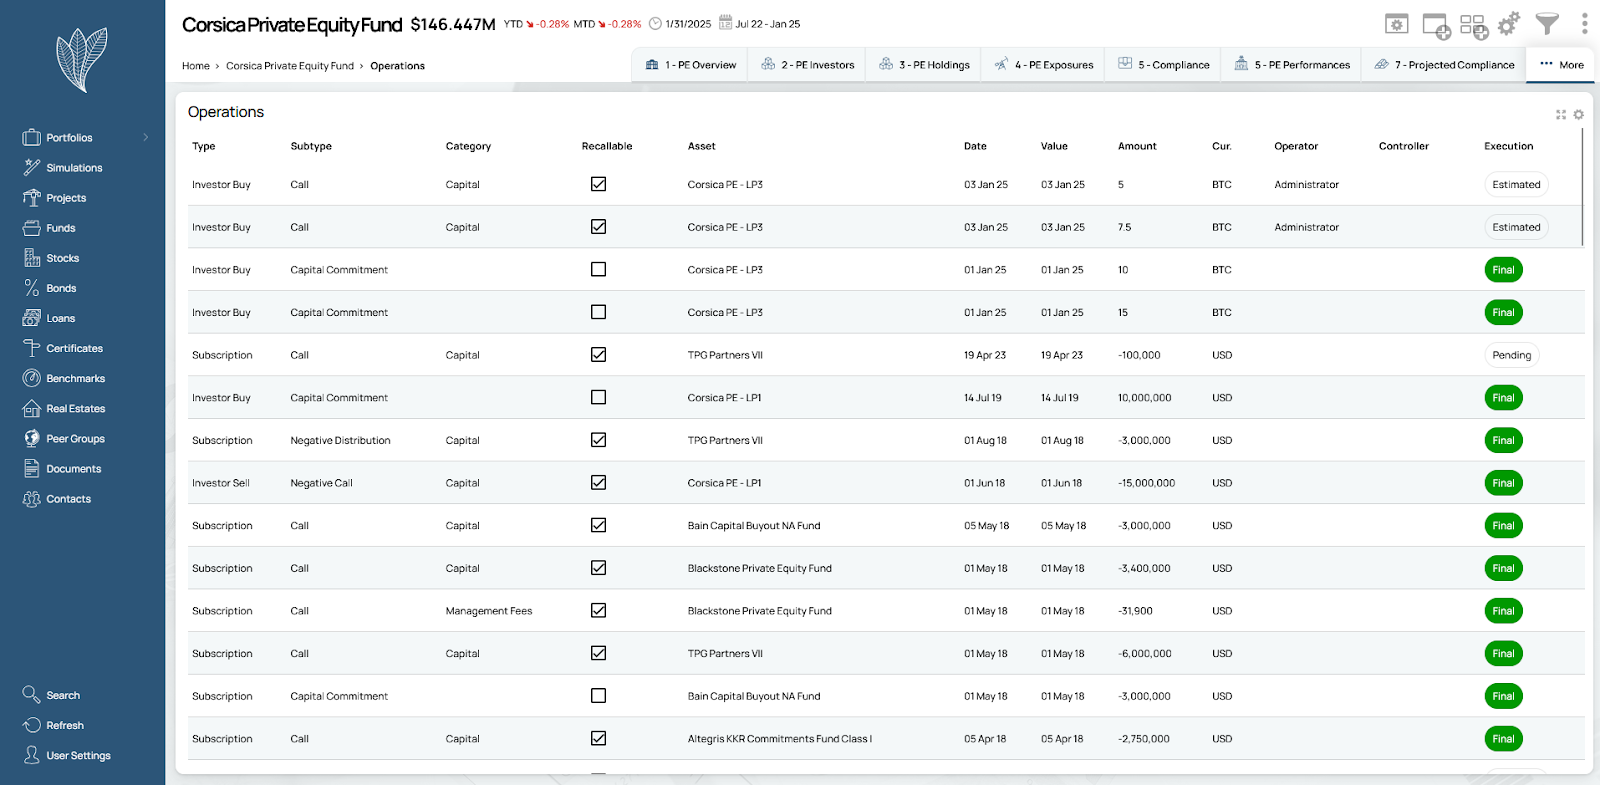The height and width of the screenshot is (785, 1600).
Task: Expand the Portfolios sidebar chevron
Action: tap(146, 138)
